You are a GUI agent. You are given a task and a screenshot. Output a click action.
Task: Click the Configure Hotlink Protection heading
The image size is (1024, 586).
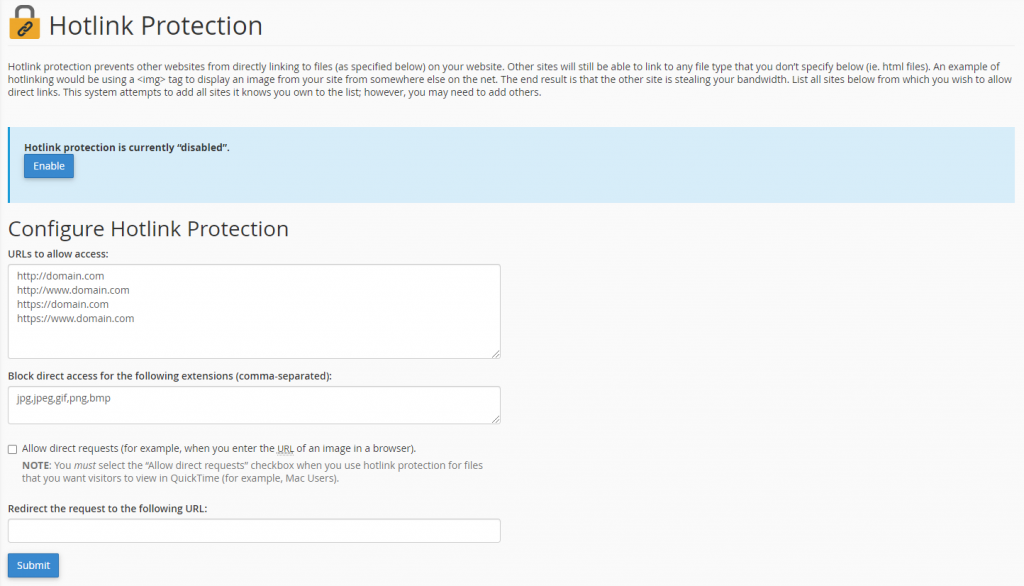pyautogui.click(x=146, y=229)
